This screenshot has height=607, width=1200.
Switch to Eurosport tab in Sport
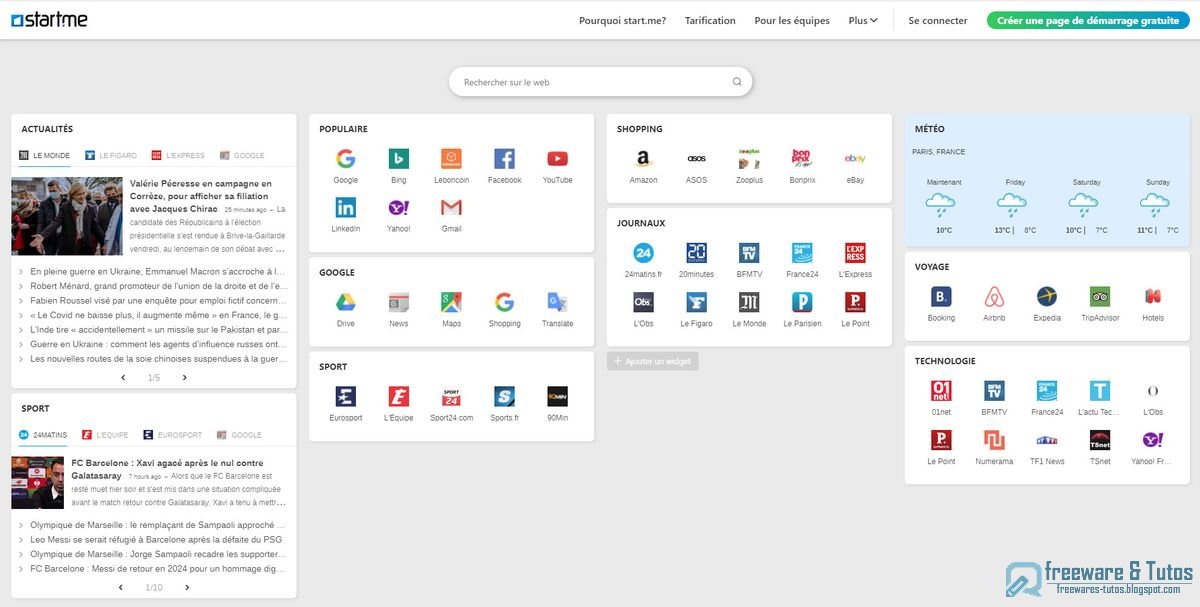click(172, 435)
